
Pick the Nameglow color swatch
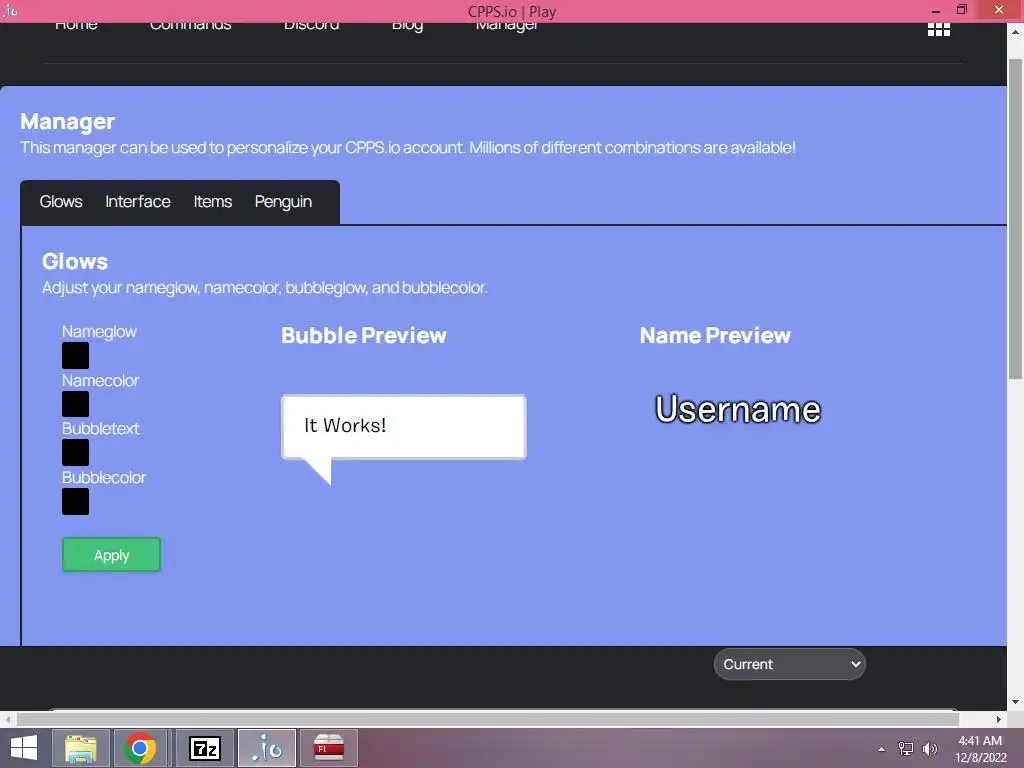pos(75,356)
